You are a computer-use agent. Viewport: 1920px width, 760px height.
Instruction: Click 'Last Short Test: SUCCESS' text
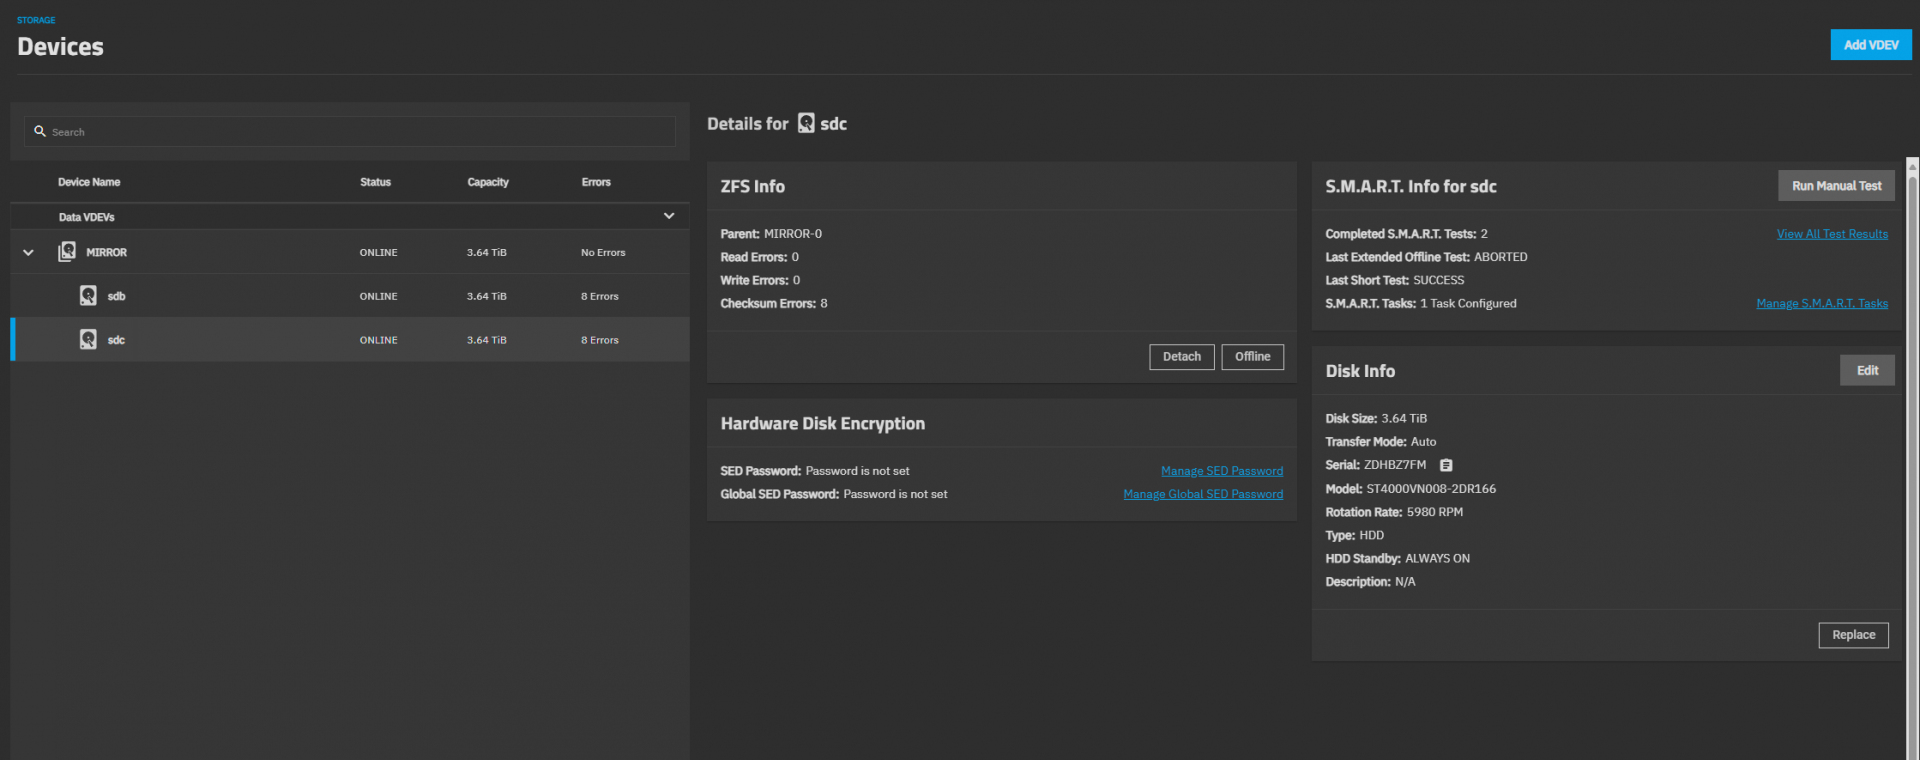coord(1395,281)
